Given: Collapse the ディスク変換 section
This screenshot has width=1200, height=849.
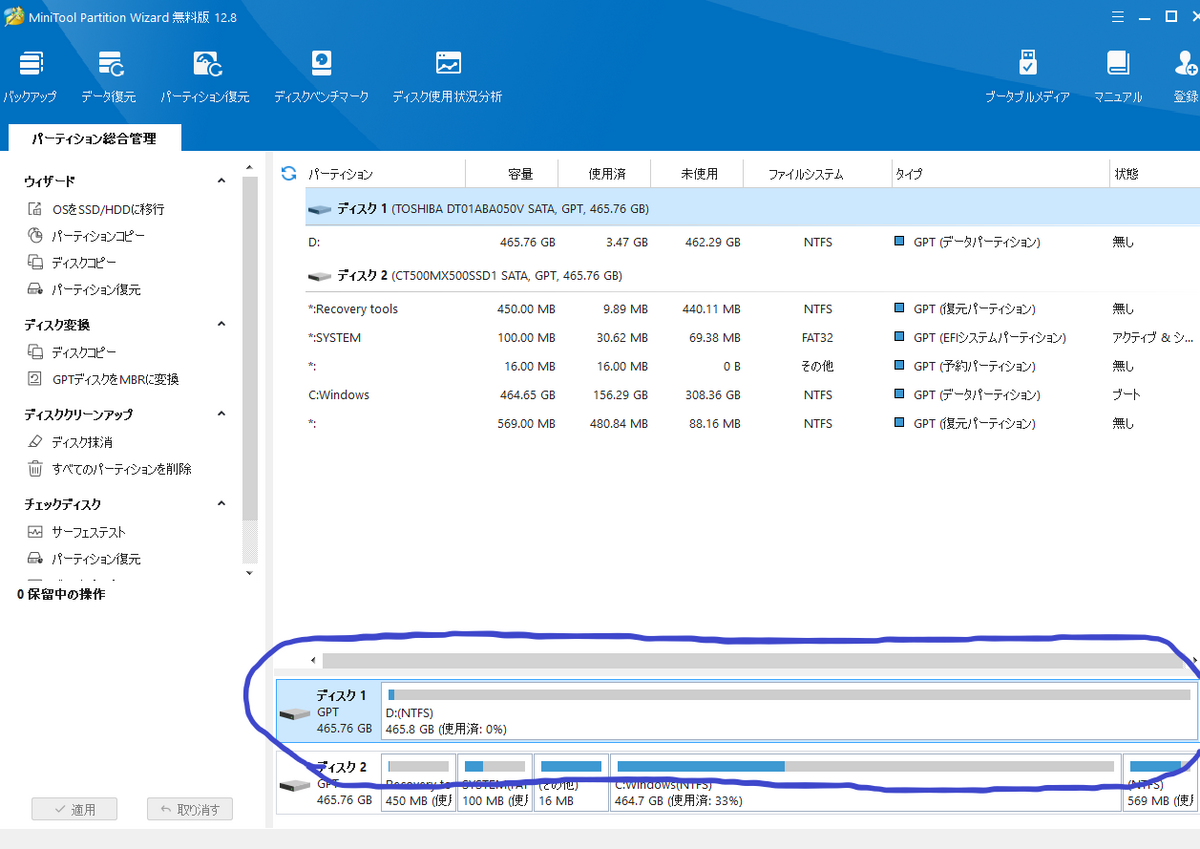Looking at the screenshot, I should [222, 325].
